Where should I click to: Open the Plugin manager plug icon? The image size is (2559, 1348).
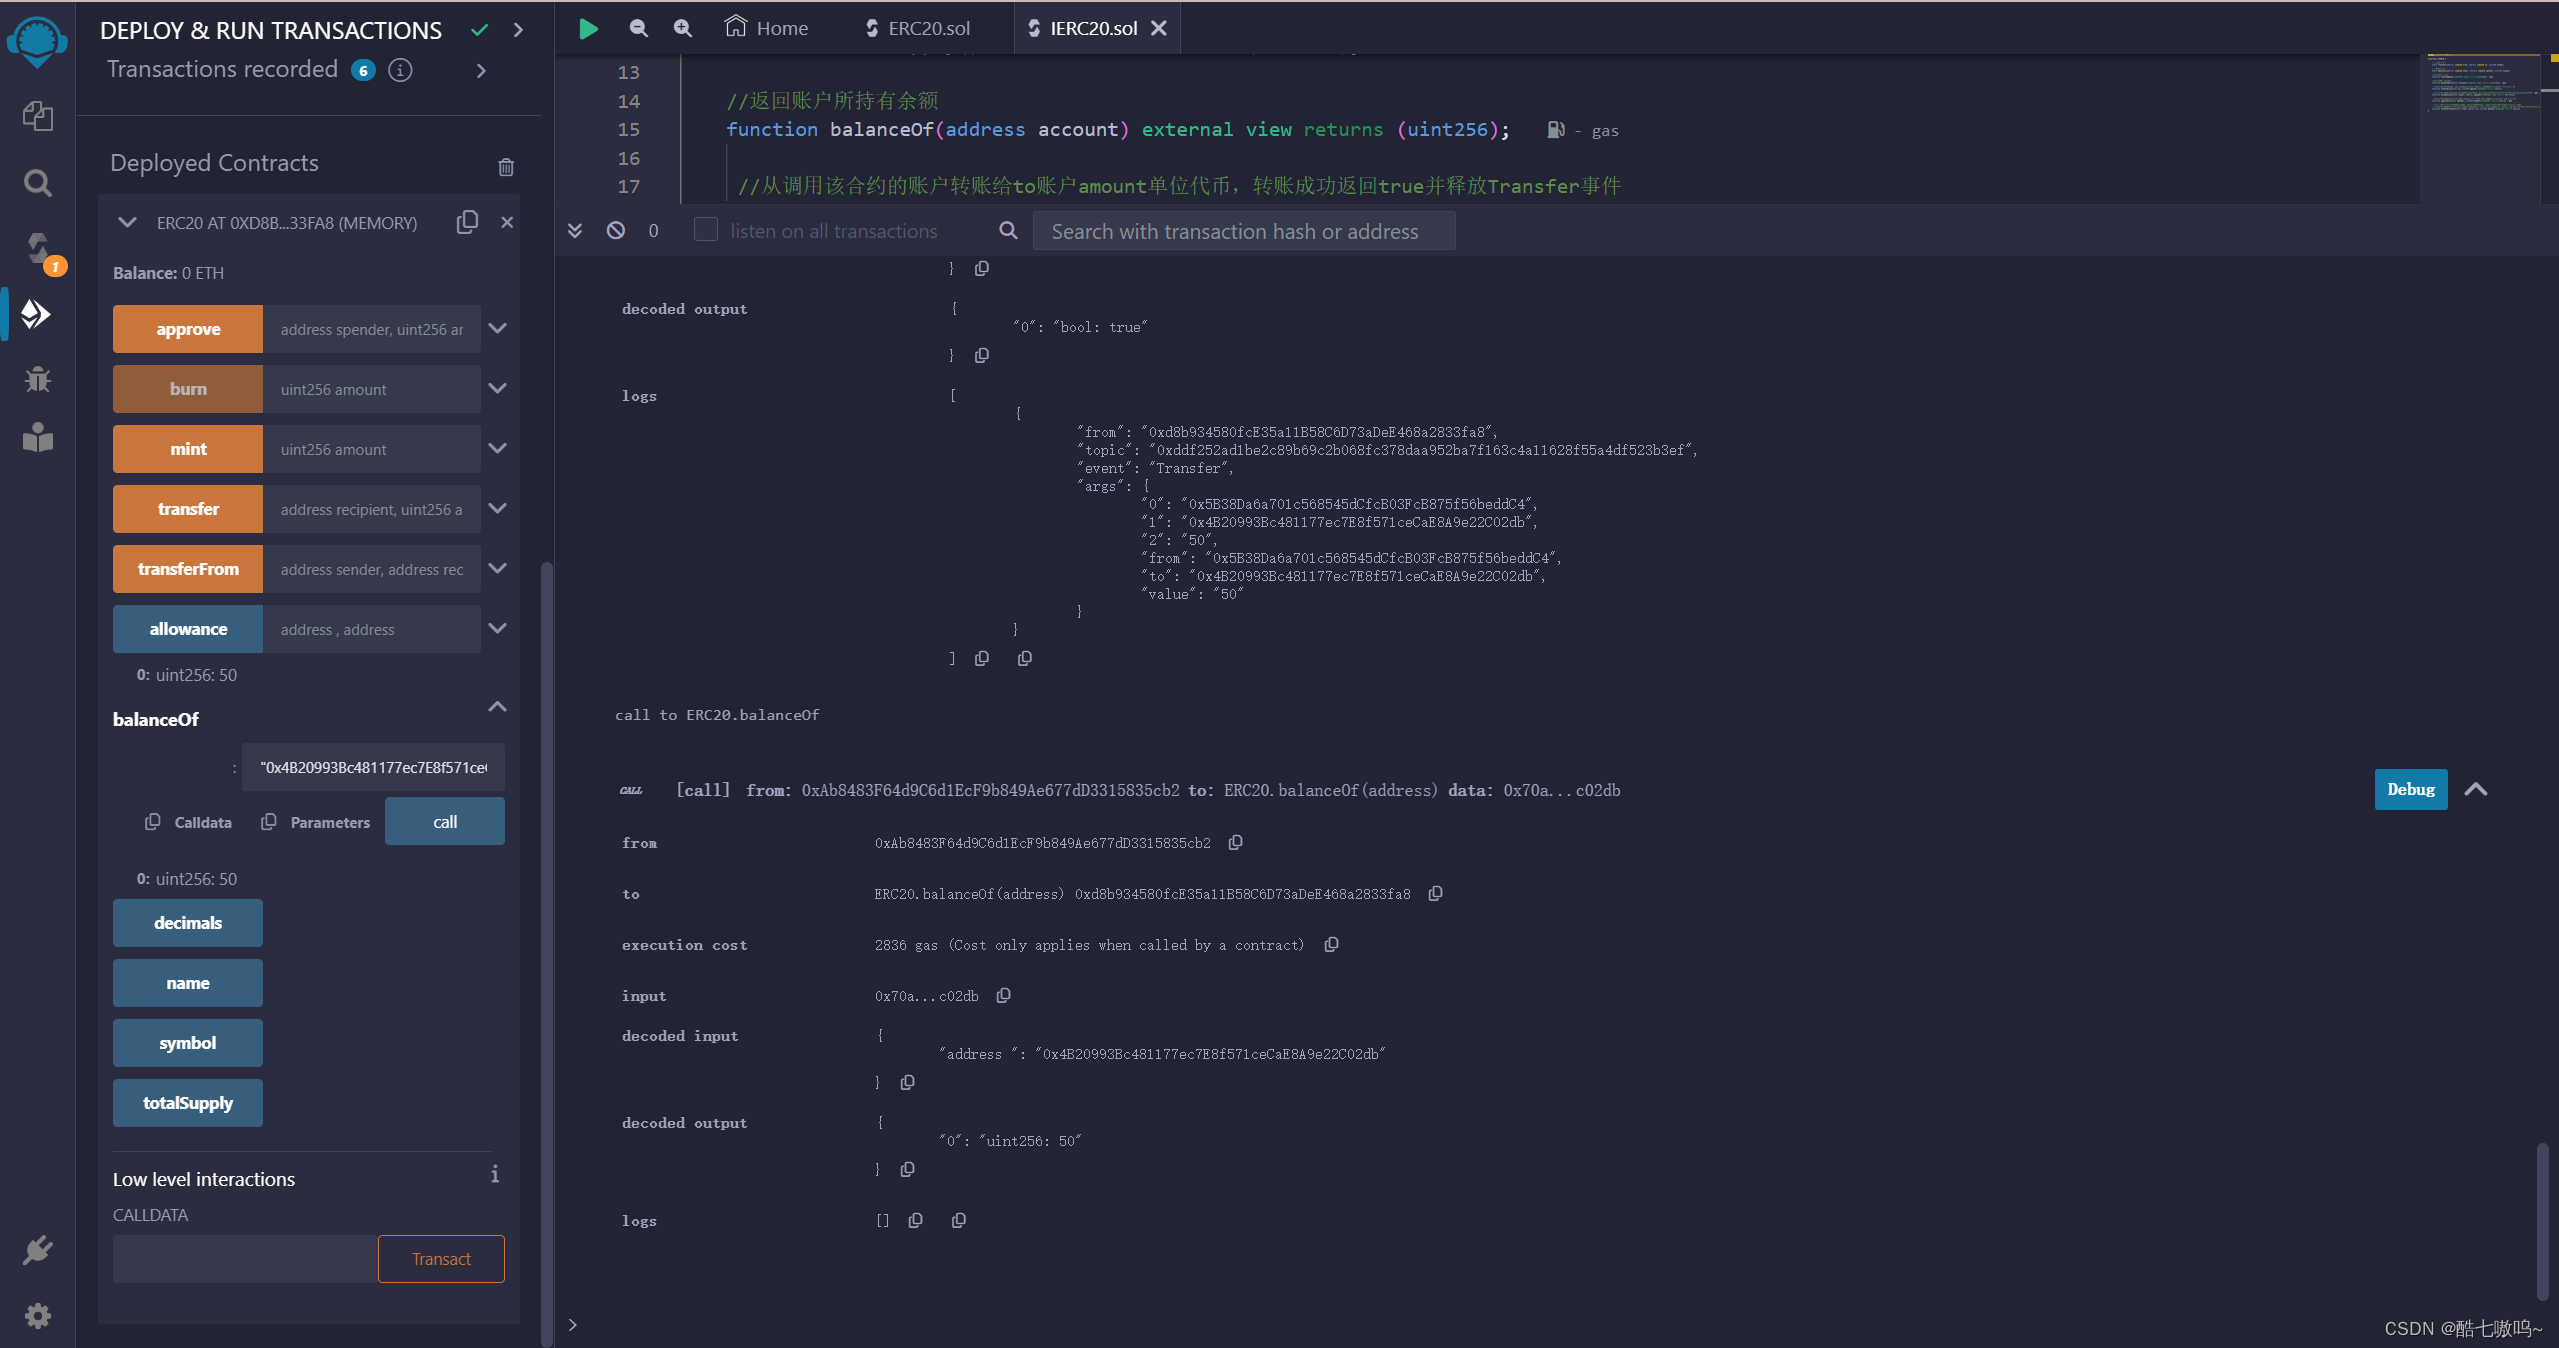tap(38, 1250)
